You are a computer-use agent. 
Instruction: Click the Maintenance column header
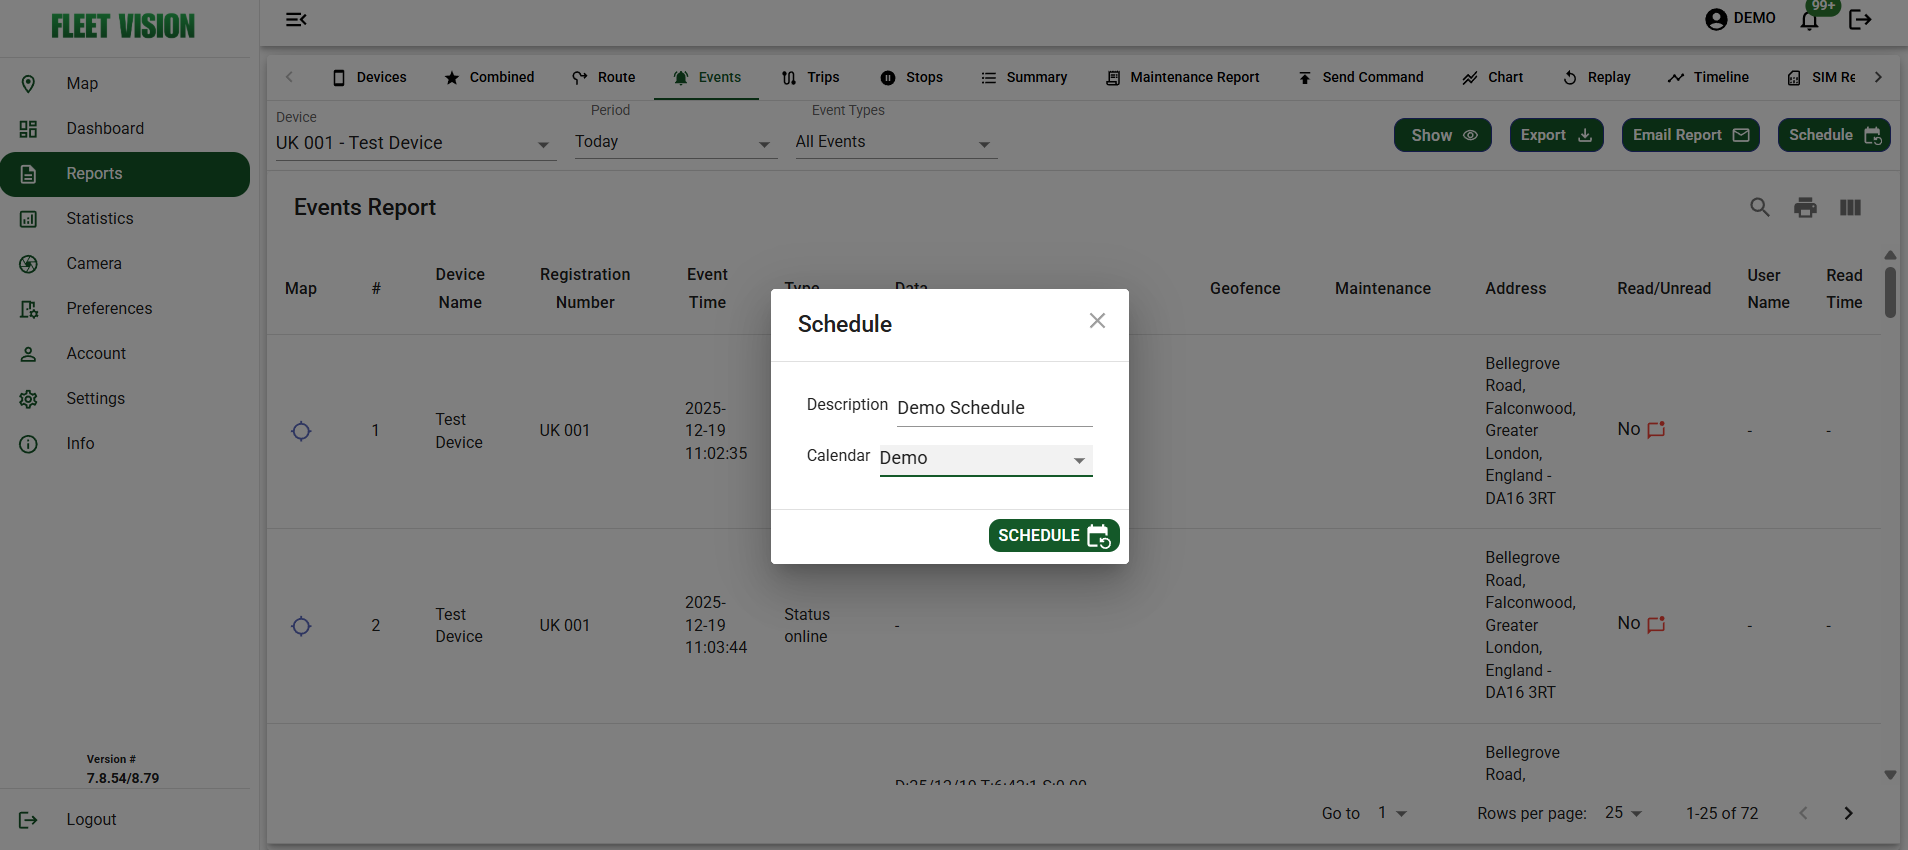1383,288
